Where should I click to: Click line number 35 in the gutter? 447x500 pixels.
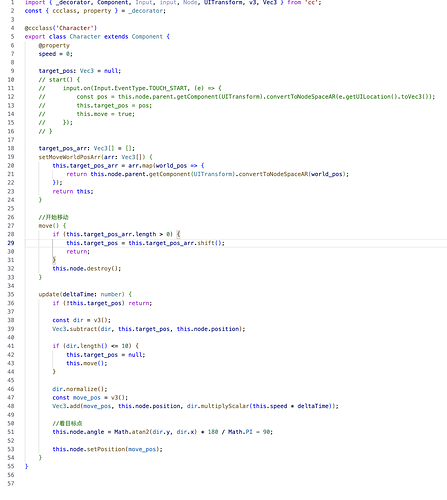pyautogui.click(x=11, y=294)
